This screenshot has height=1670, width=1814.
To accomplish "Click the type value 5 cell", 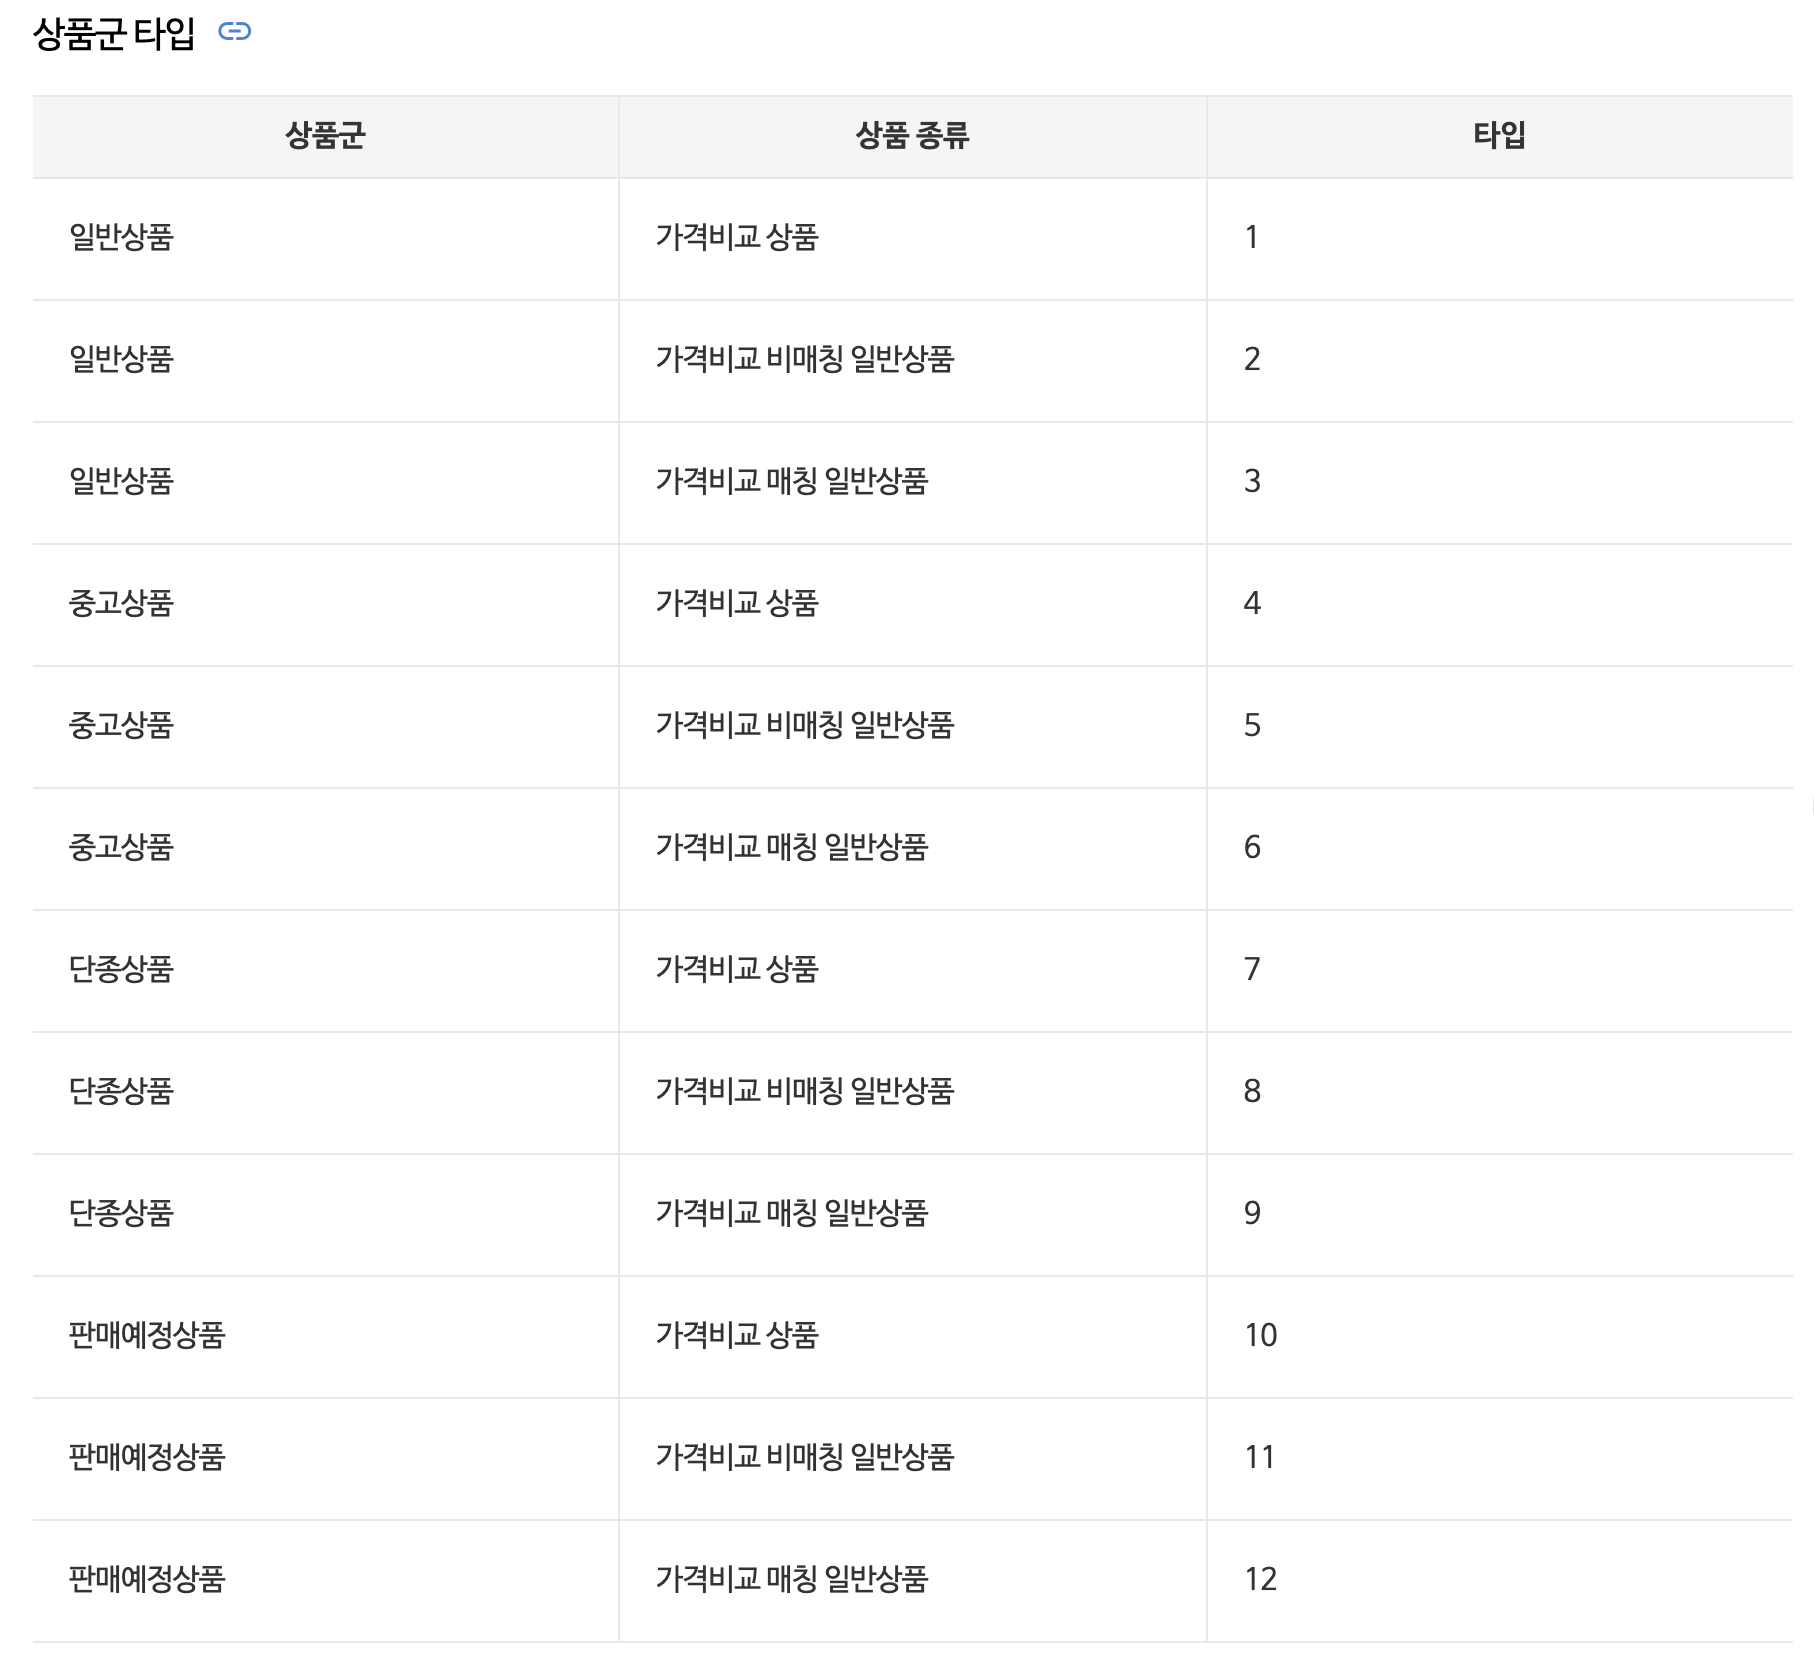I will tap(1499, 726).
